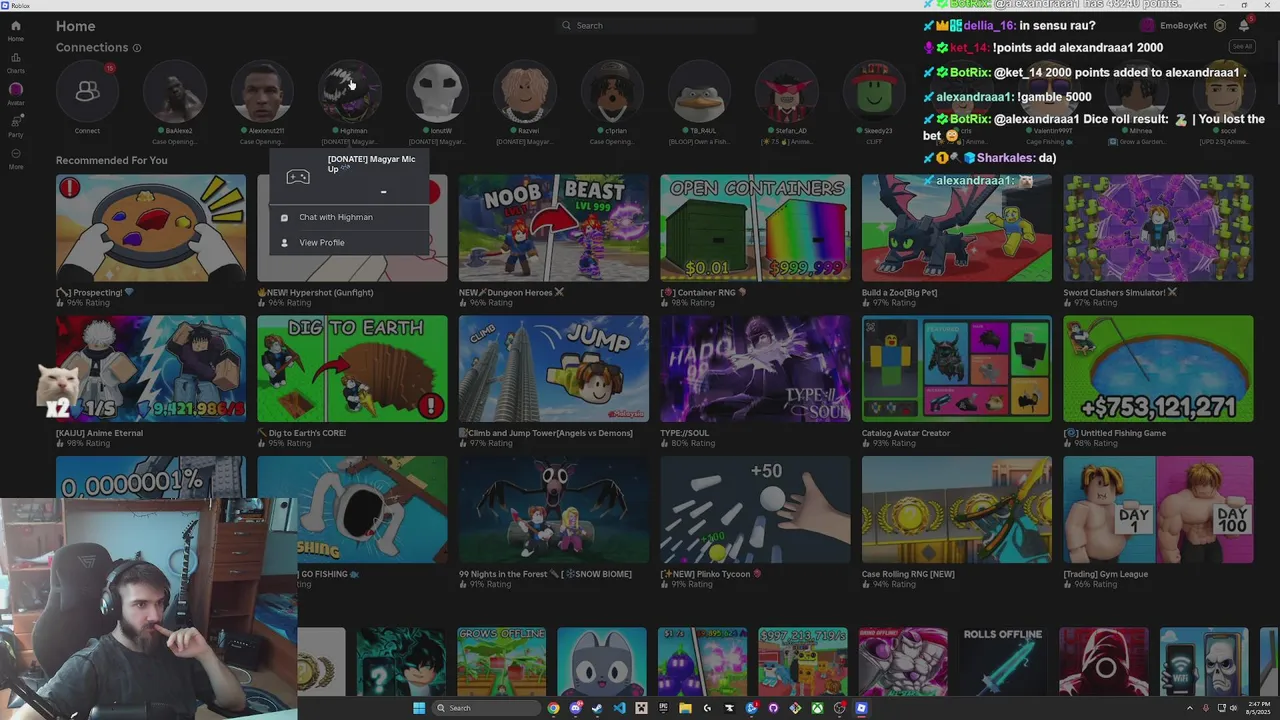Viewport: 1280px width, 720px height.
Task: Click the Windows taskbar Search box
Action: click(486, 708)
